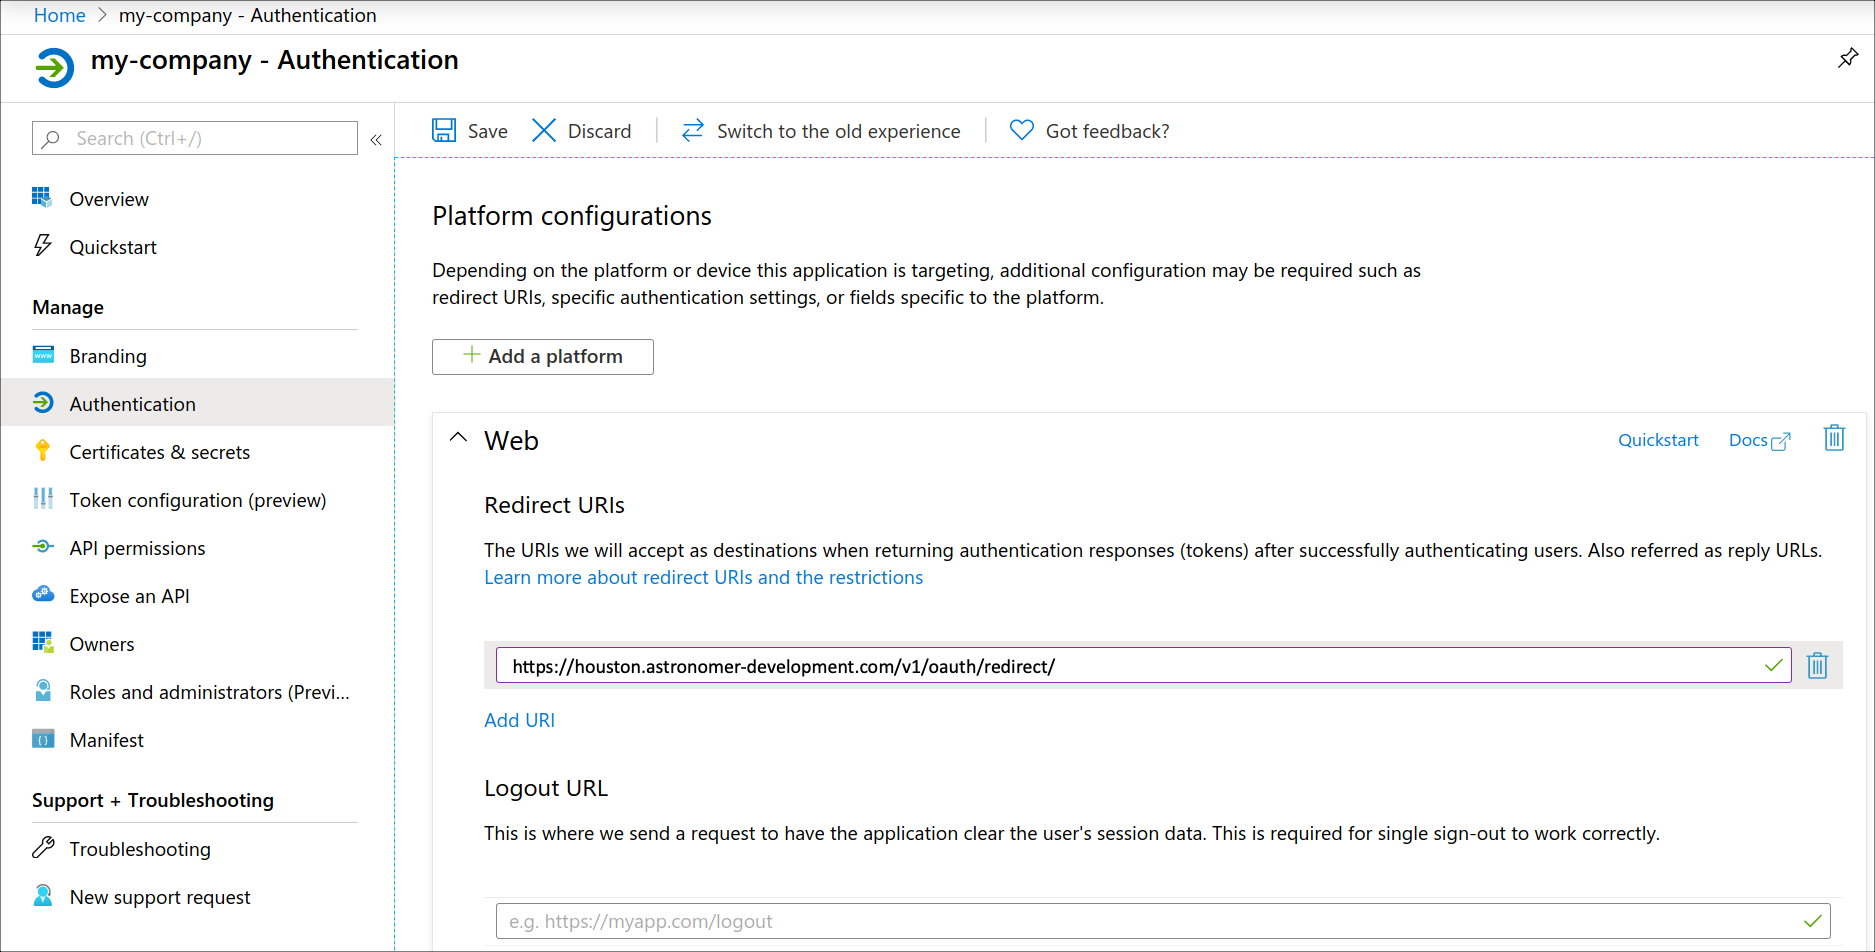This screenshot has height=952, width=1875.
Task: Open Certificates & secrets menu item
Action: click(159, 452)
